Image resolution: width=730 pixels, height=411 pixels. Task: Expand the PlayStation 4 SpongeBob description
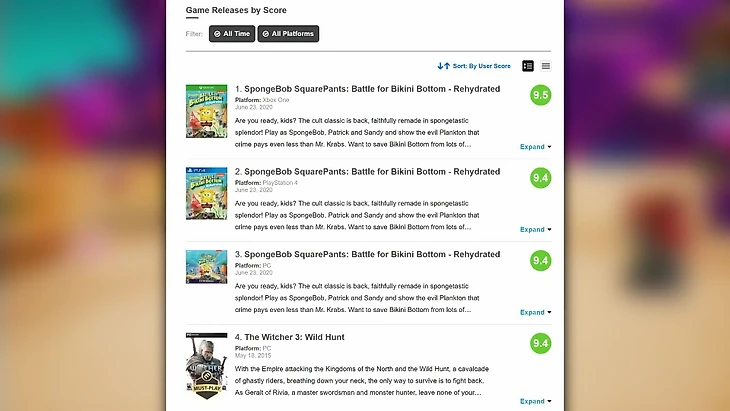point(535,229)
